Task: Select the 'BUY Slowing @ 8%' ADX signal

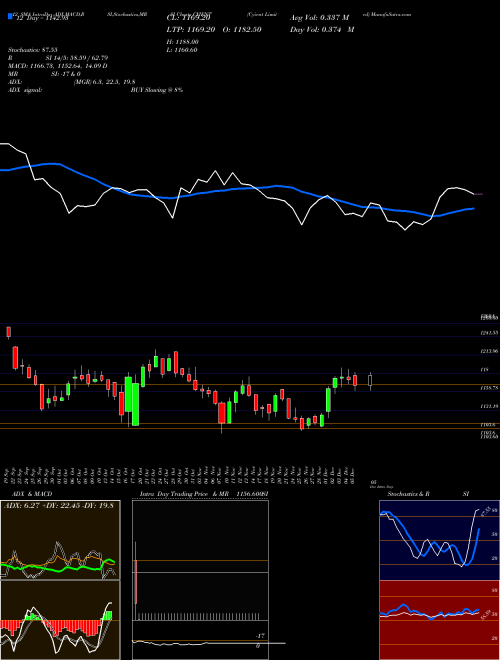Action: [157, 90]
